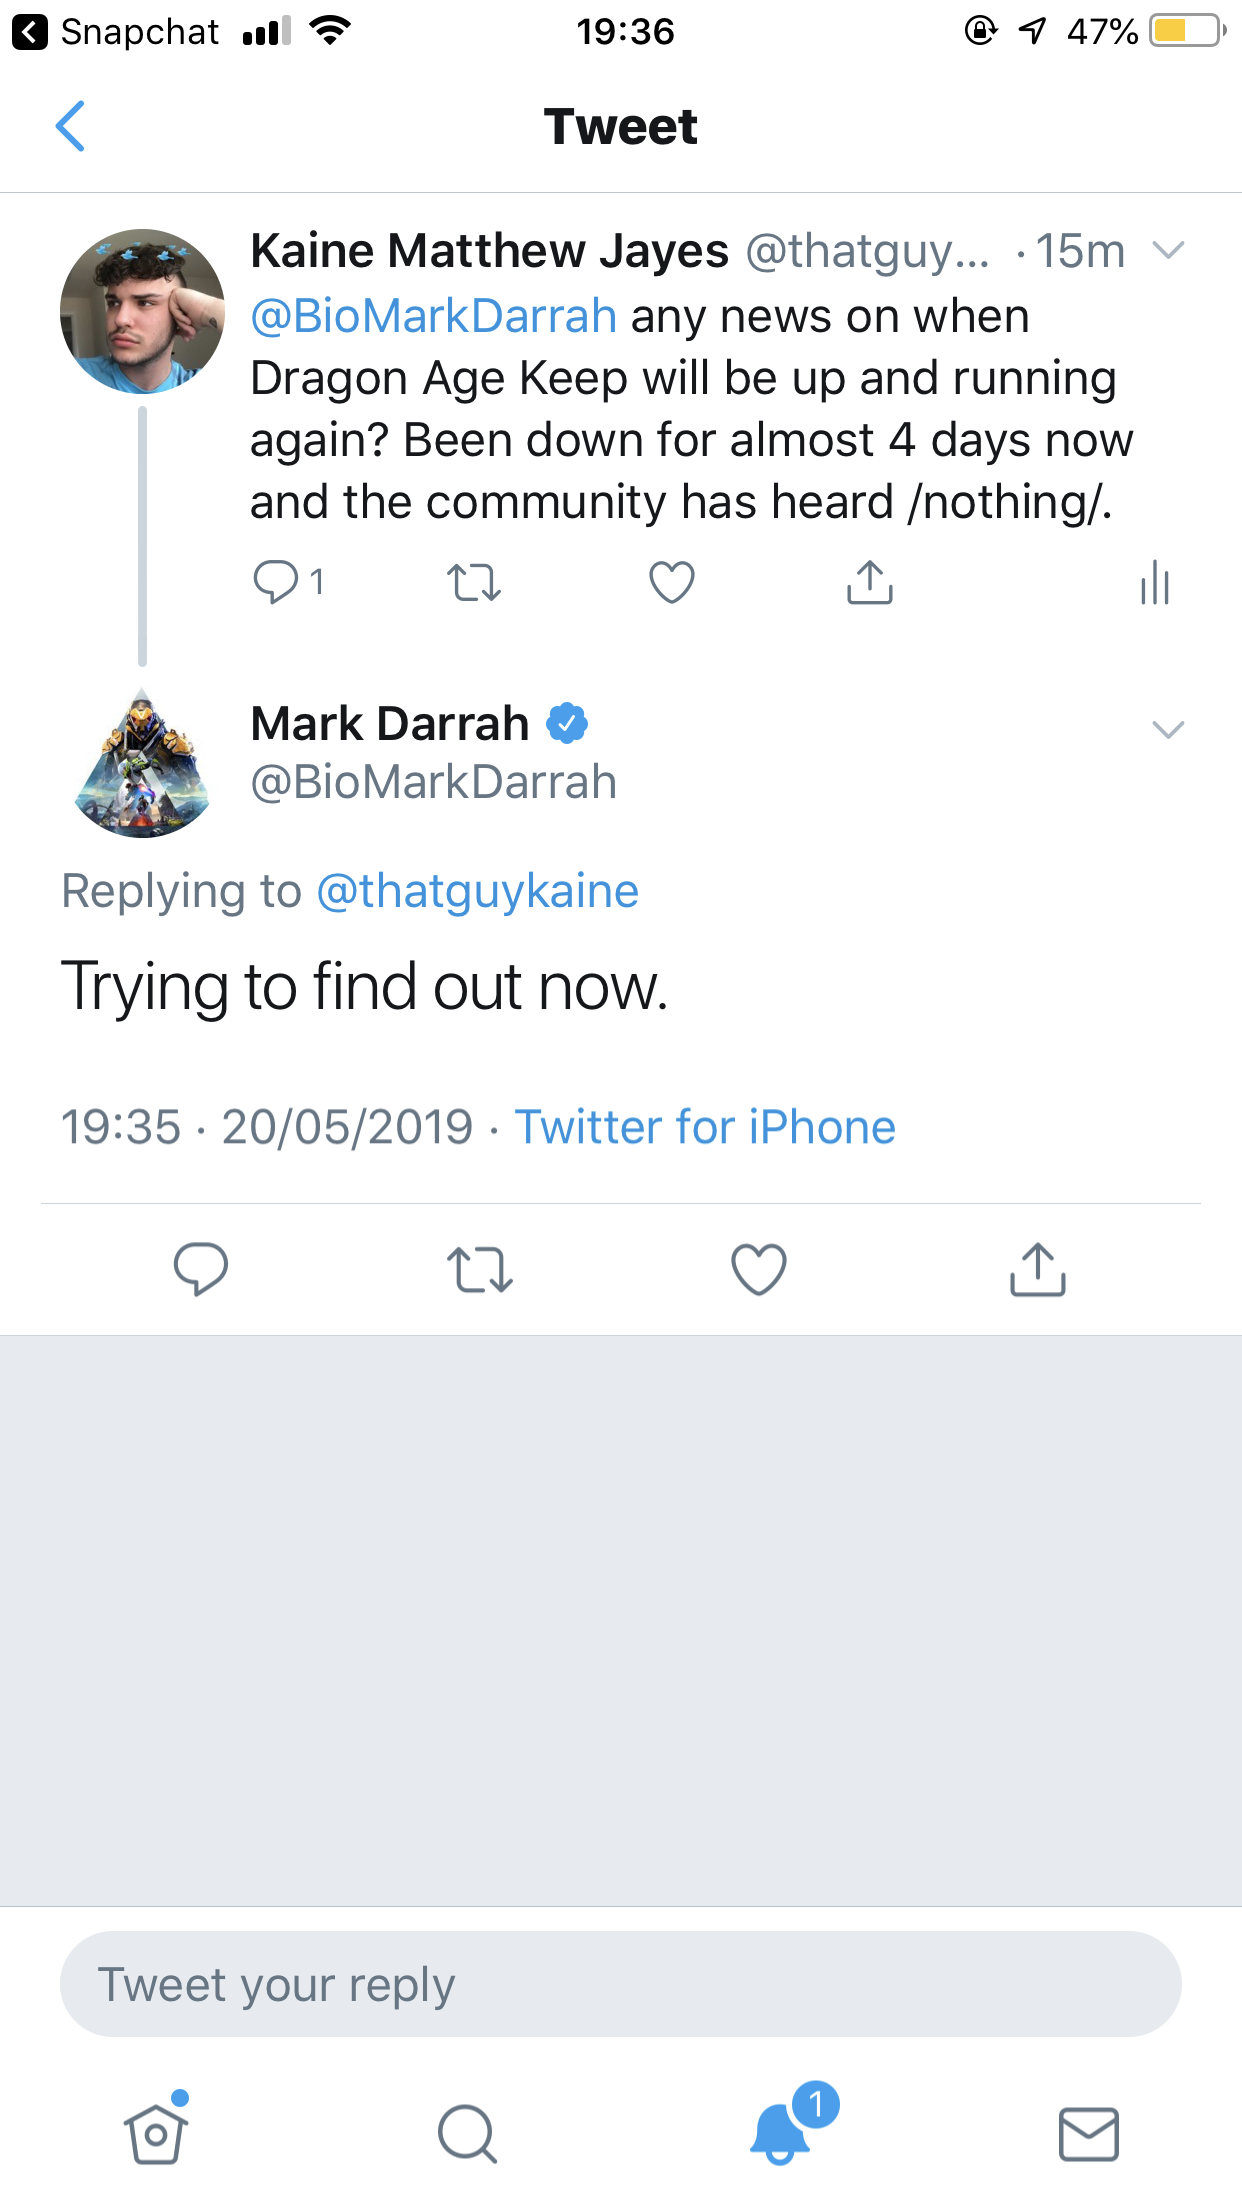Return to Snapchat via status bar
The image size is (1242, 2208).
tap(115, 32)
